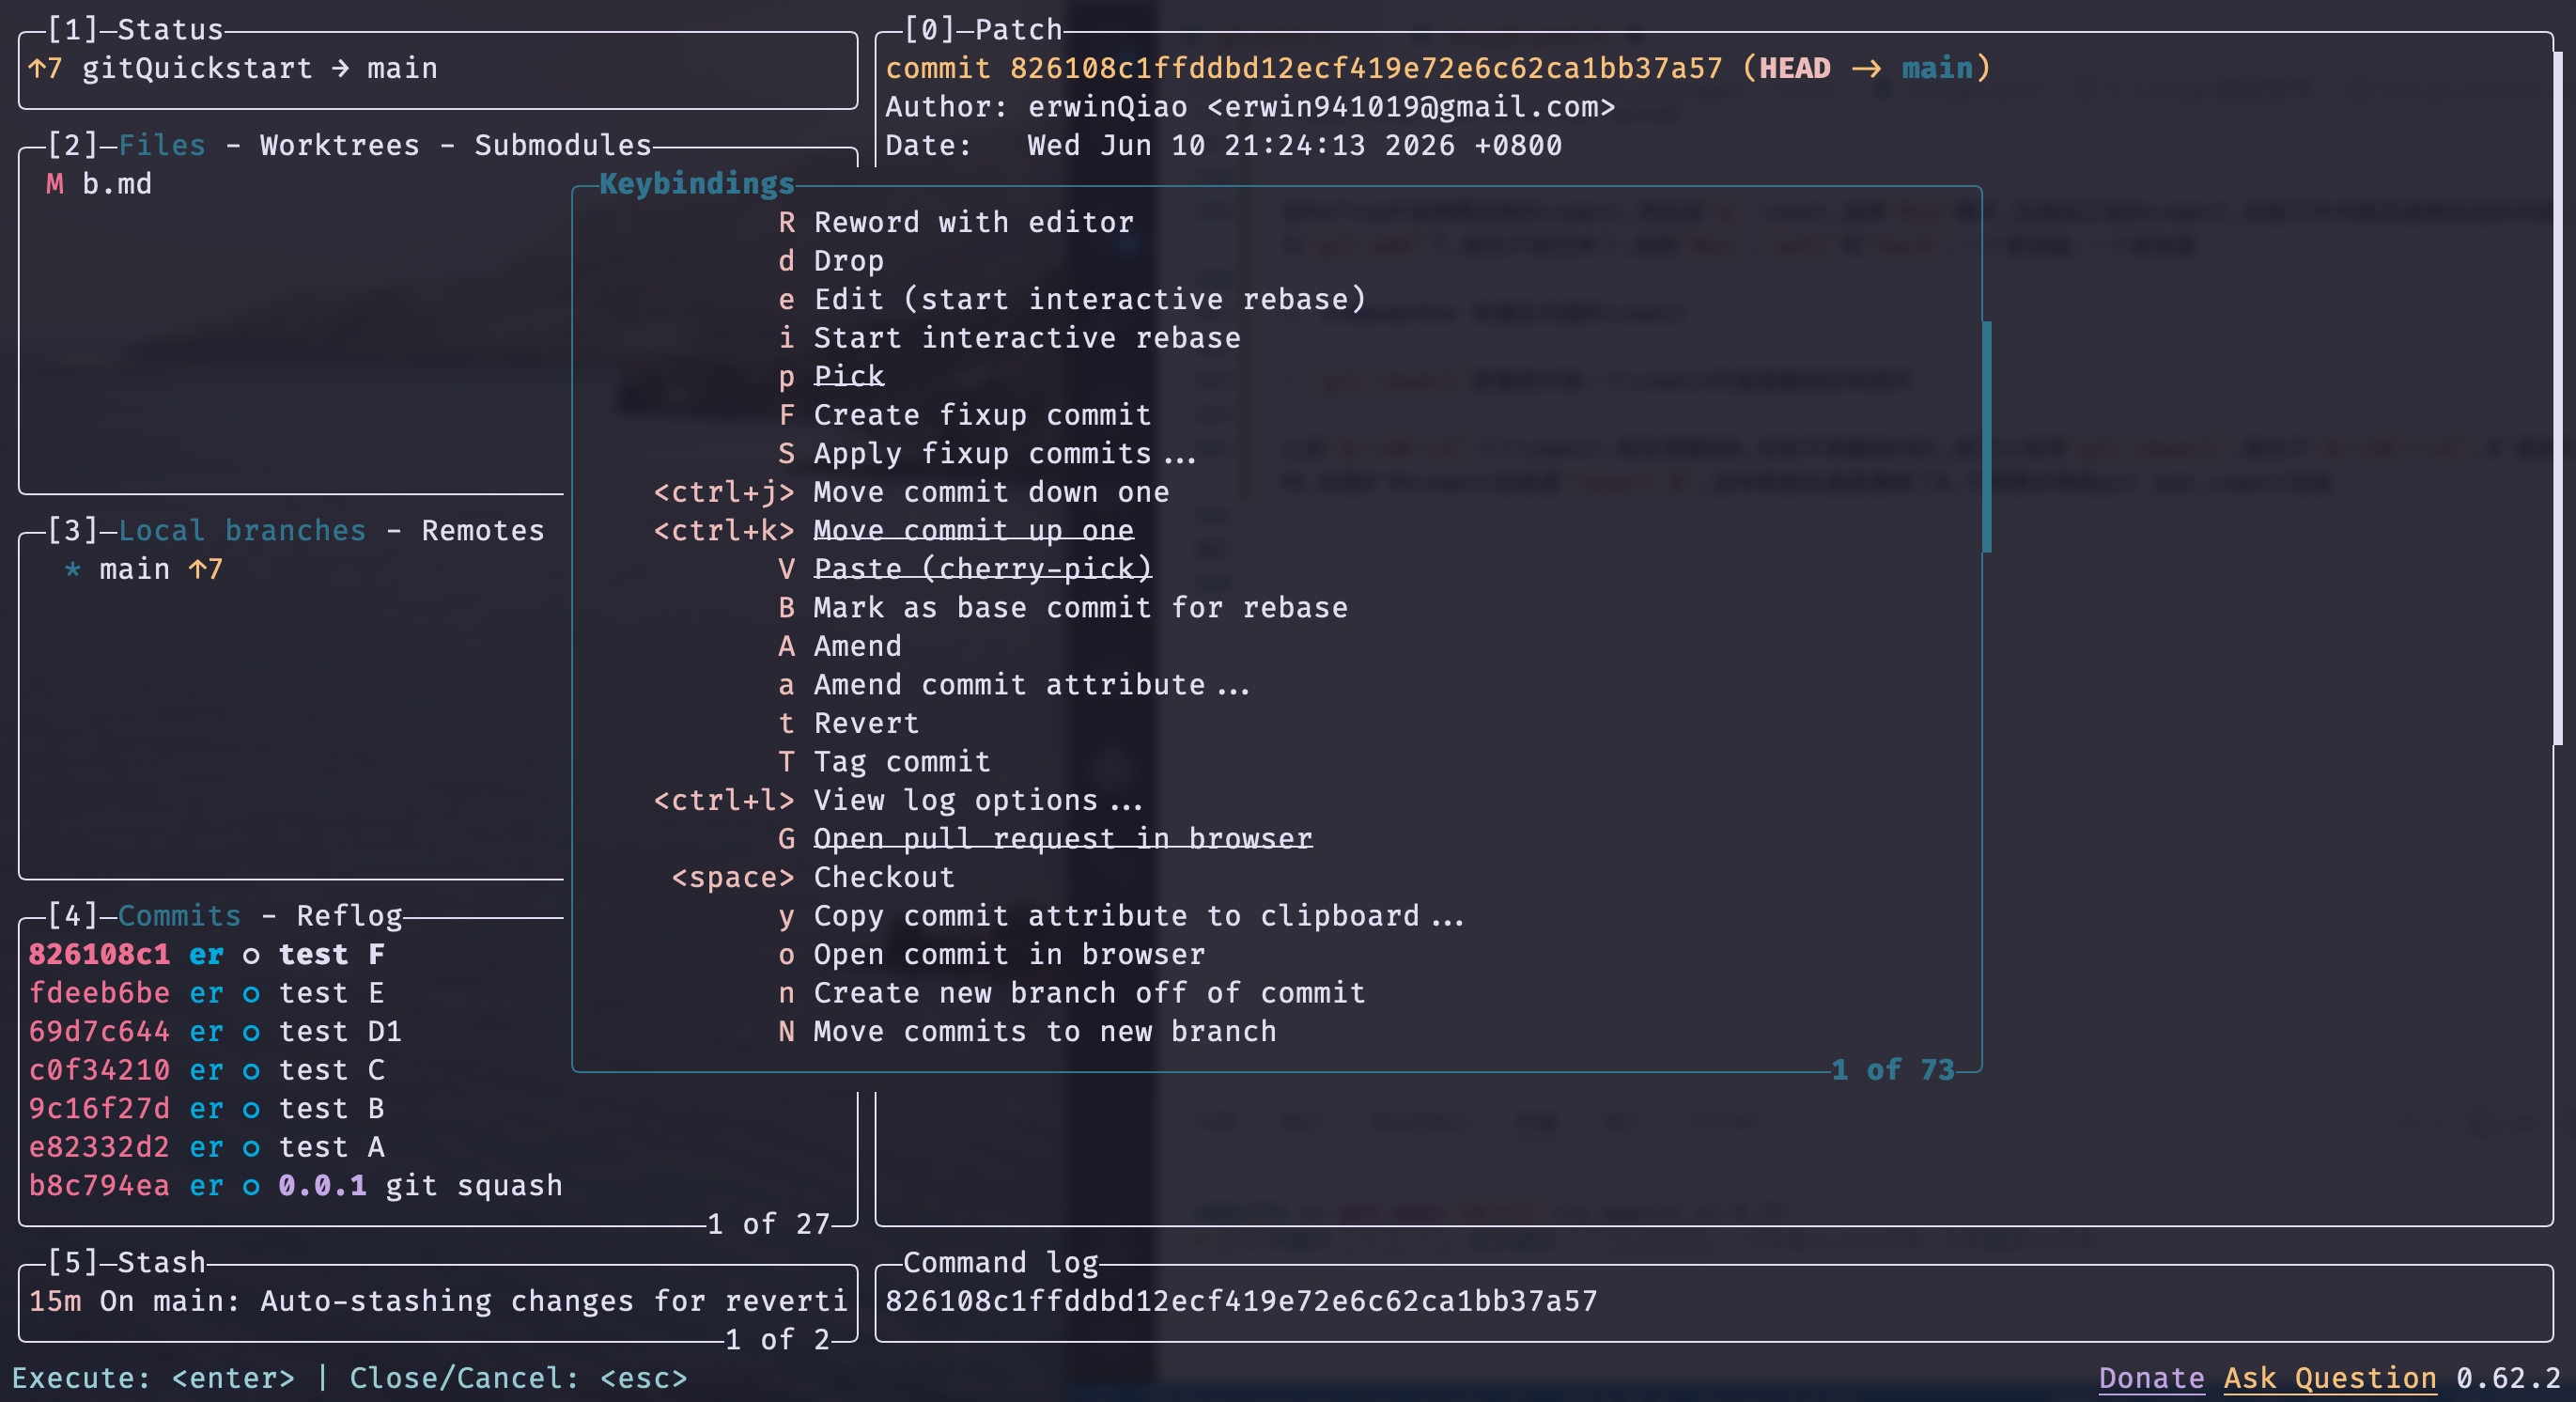Click the '1 of 2' stash counter
Viewport: 2576px width, 1402px height.
click(x=777, y=1339)
